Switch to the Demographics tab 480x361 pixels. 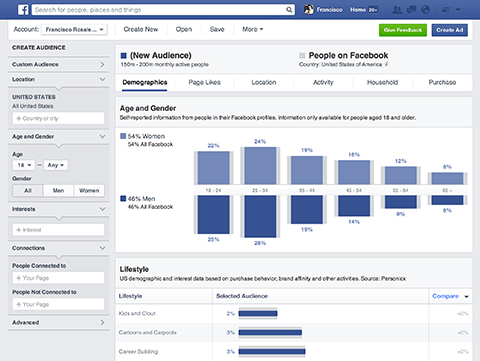145,82
